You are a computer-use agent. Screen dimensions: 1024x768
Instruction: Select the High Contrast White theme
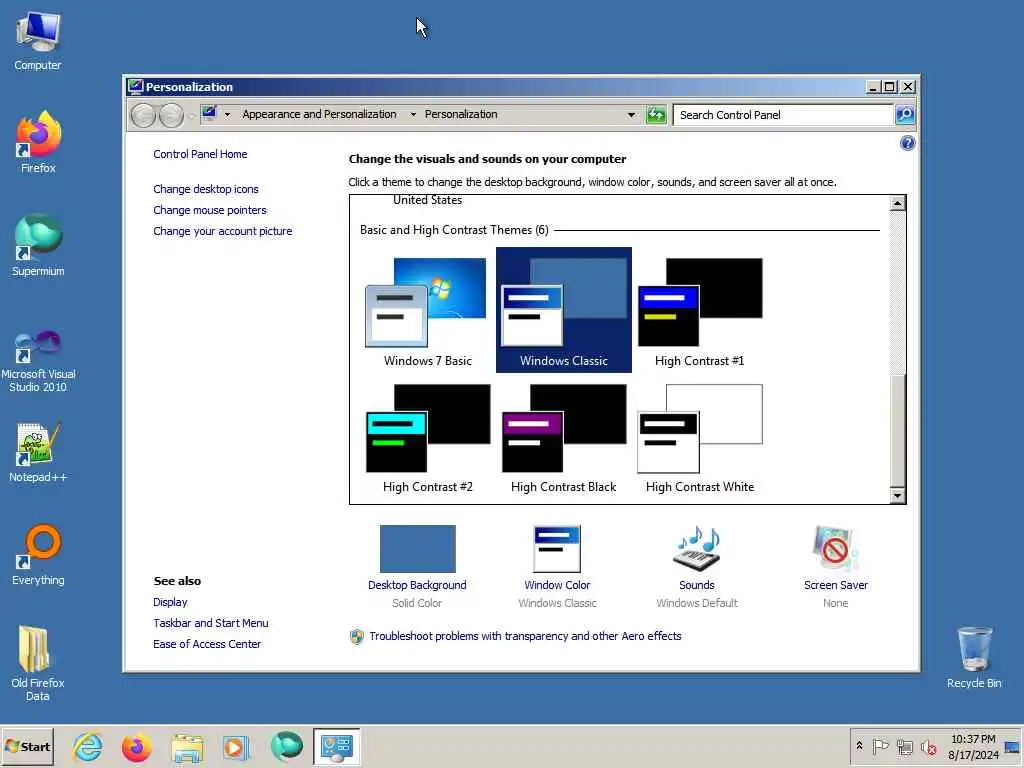click(699, 436)
